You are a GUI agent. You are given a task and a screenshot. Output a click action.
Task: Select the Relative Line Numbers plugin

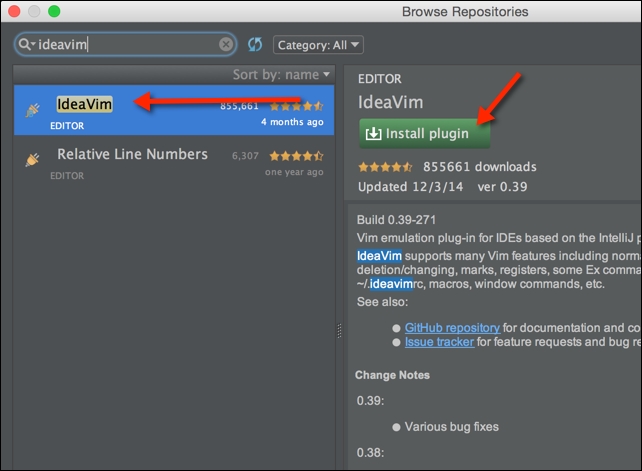[174, 161]
